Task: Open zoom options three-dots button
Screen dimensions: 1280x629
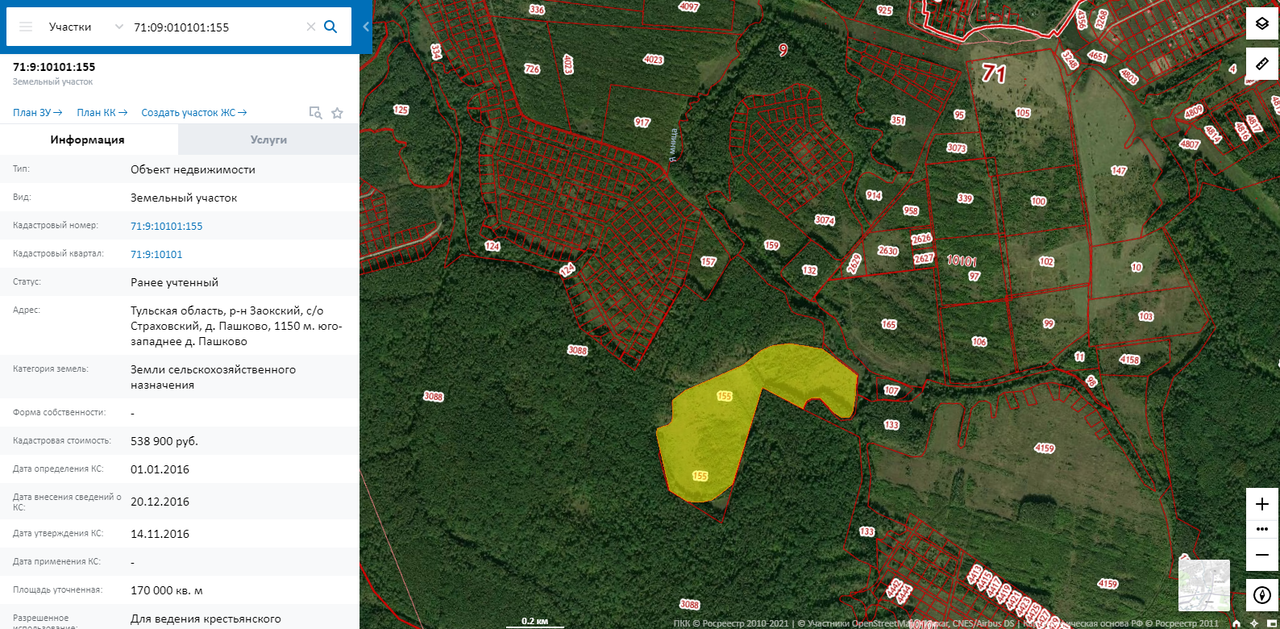Action: pos(1262,529)
